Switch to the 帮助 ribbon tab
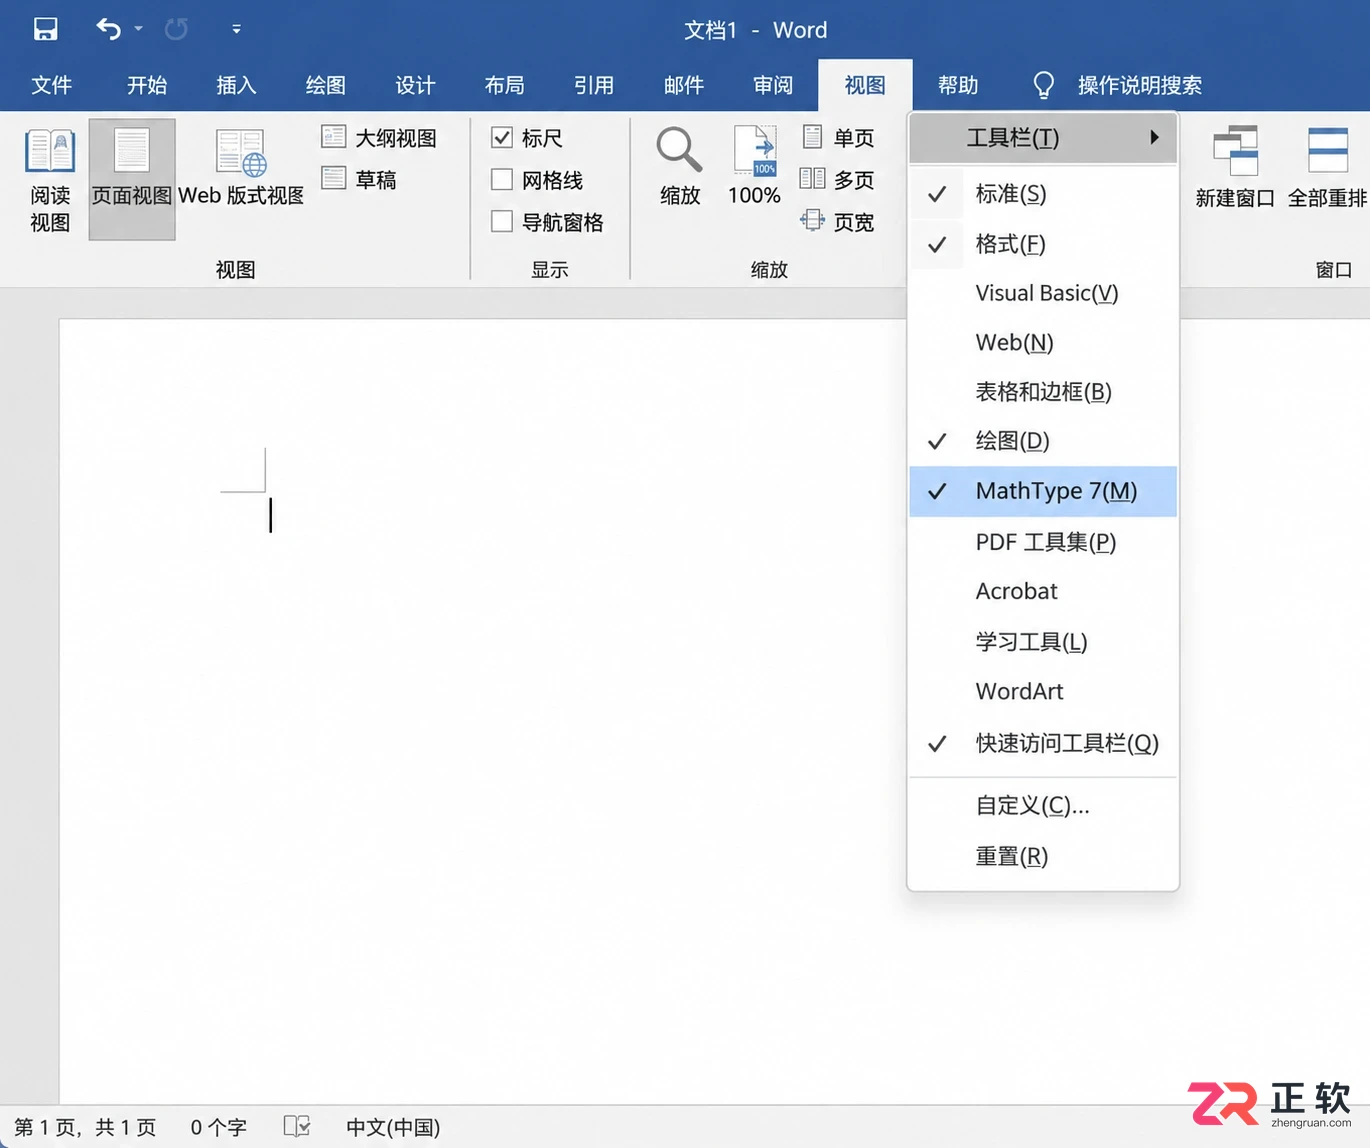The width and height of the screenshot is (1370, 1148). 958,85
